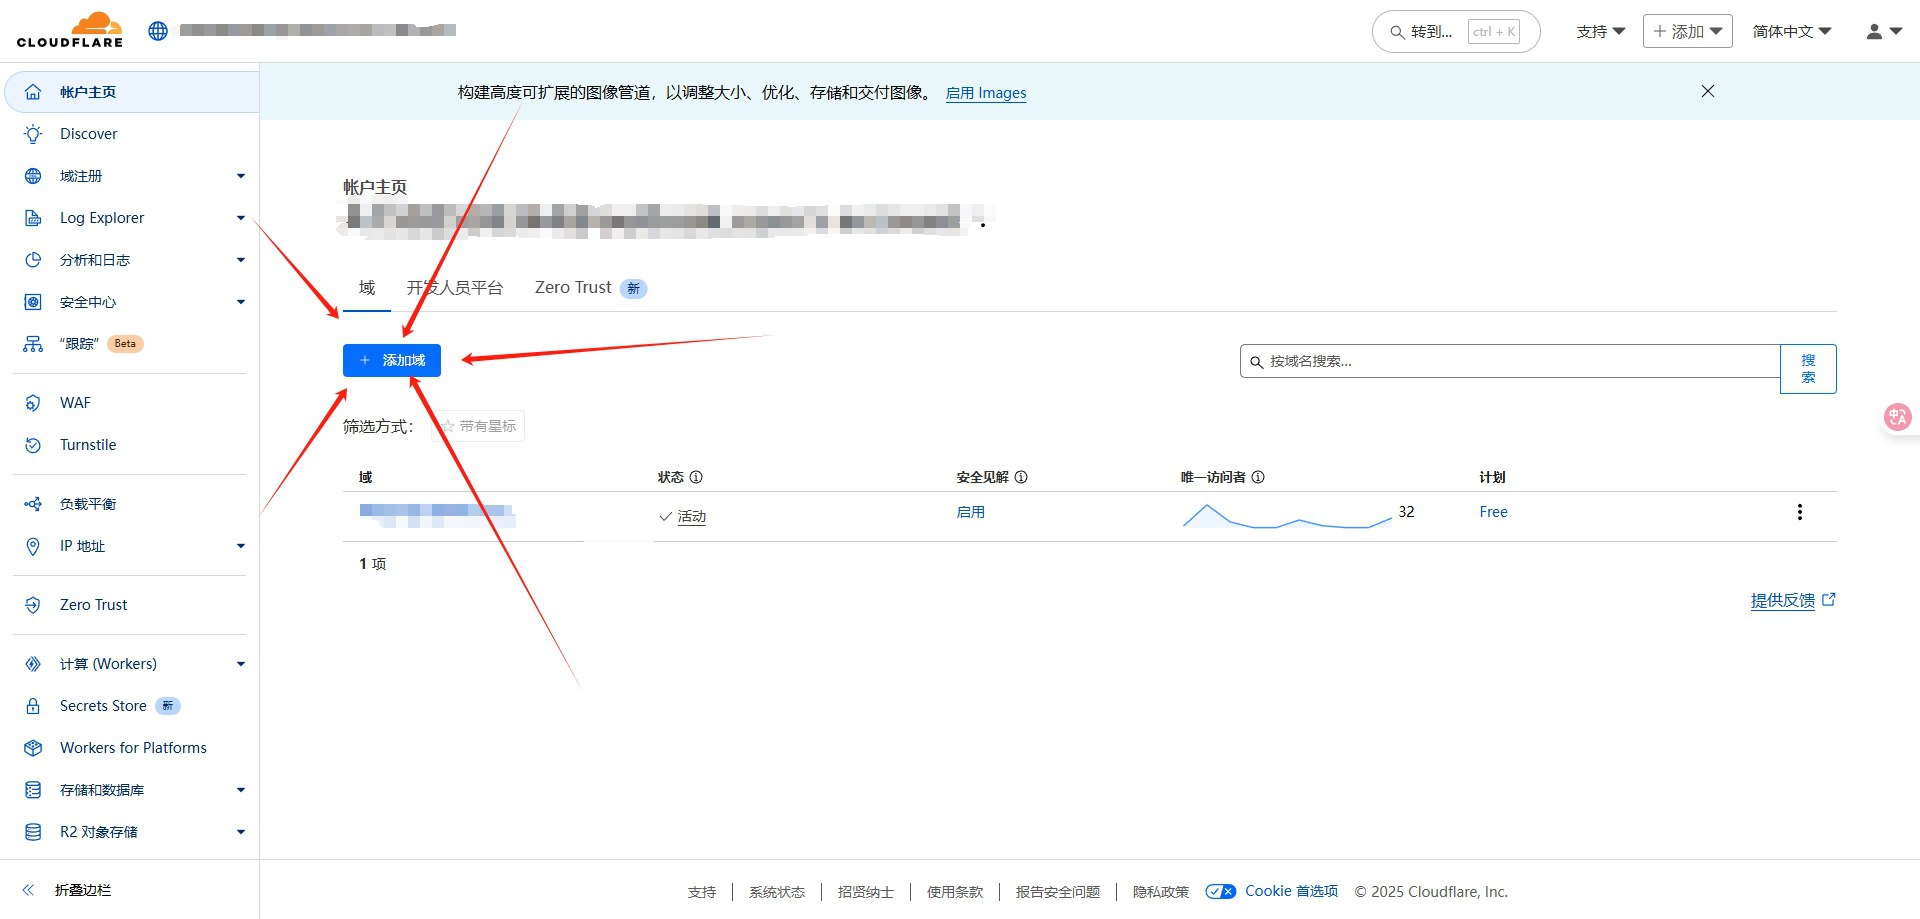Click the 按域名搜索 search field

[1510, 361]
